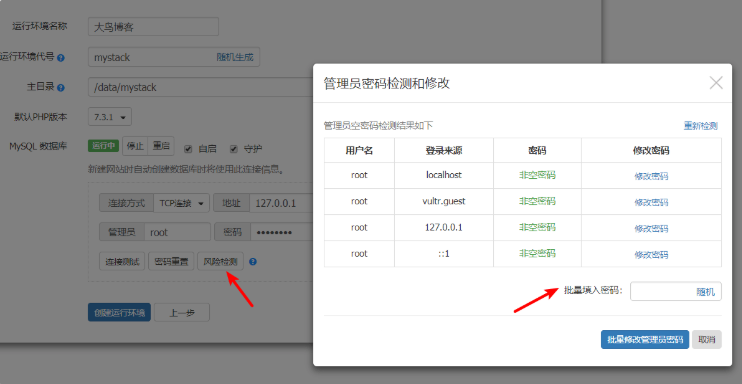Click 随机生成 link in code field
The width and height of the screenshot is (742, 384).
coord(235,57)
